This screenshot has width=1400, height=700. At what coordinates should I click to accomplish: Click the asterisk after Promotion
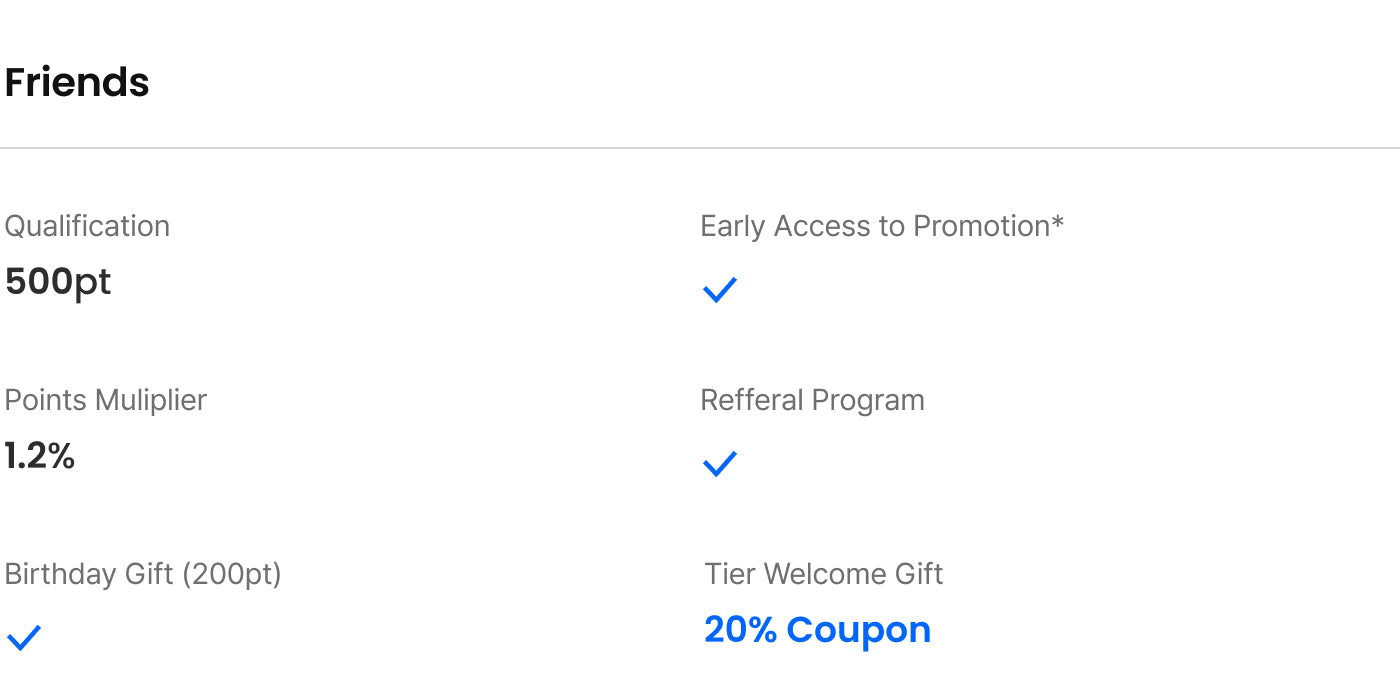[x=1057, y=222]
